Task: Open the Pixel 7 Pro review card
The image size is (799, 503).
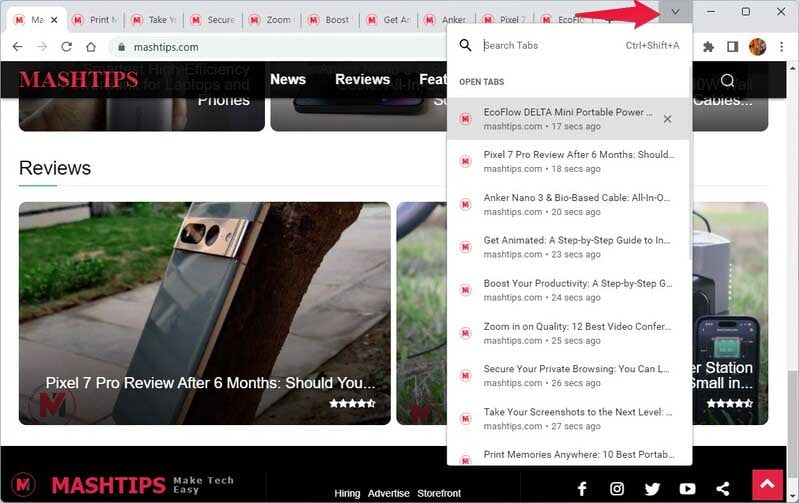Action: tap(205, 313)
